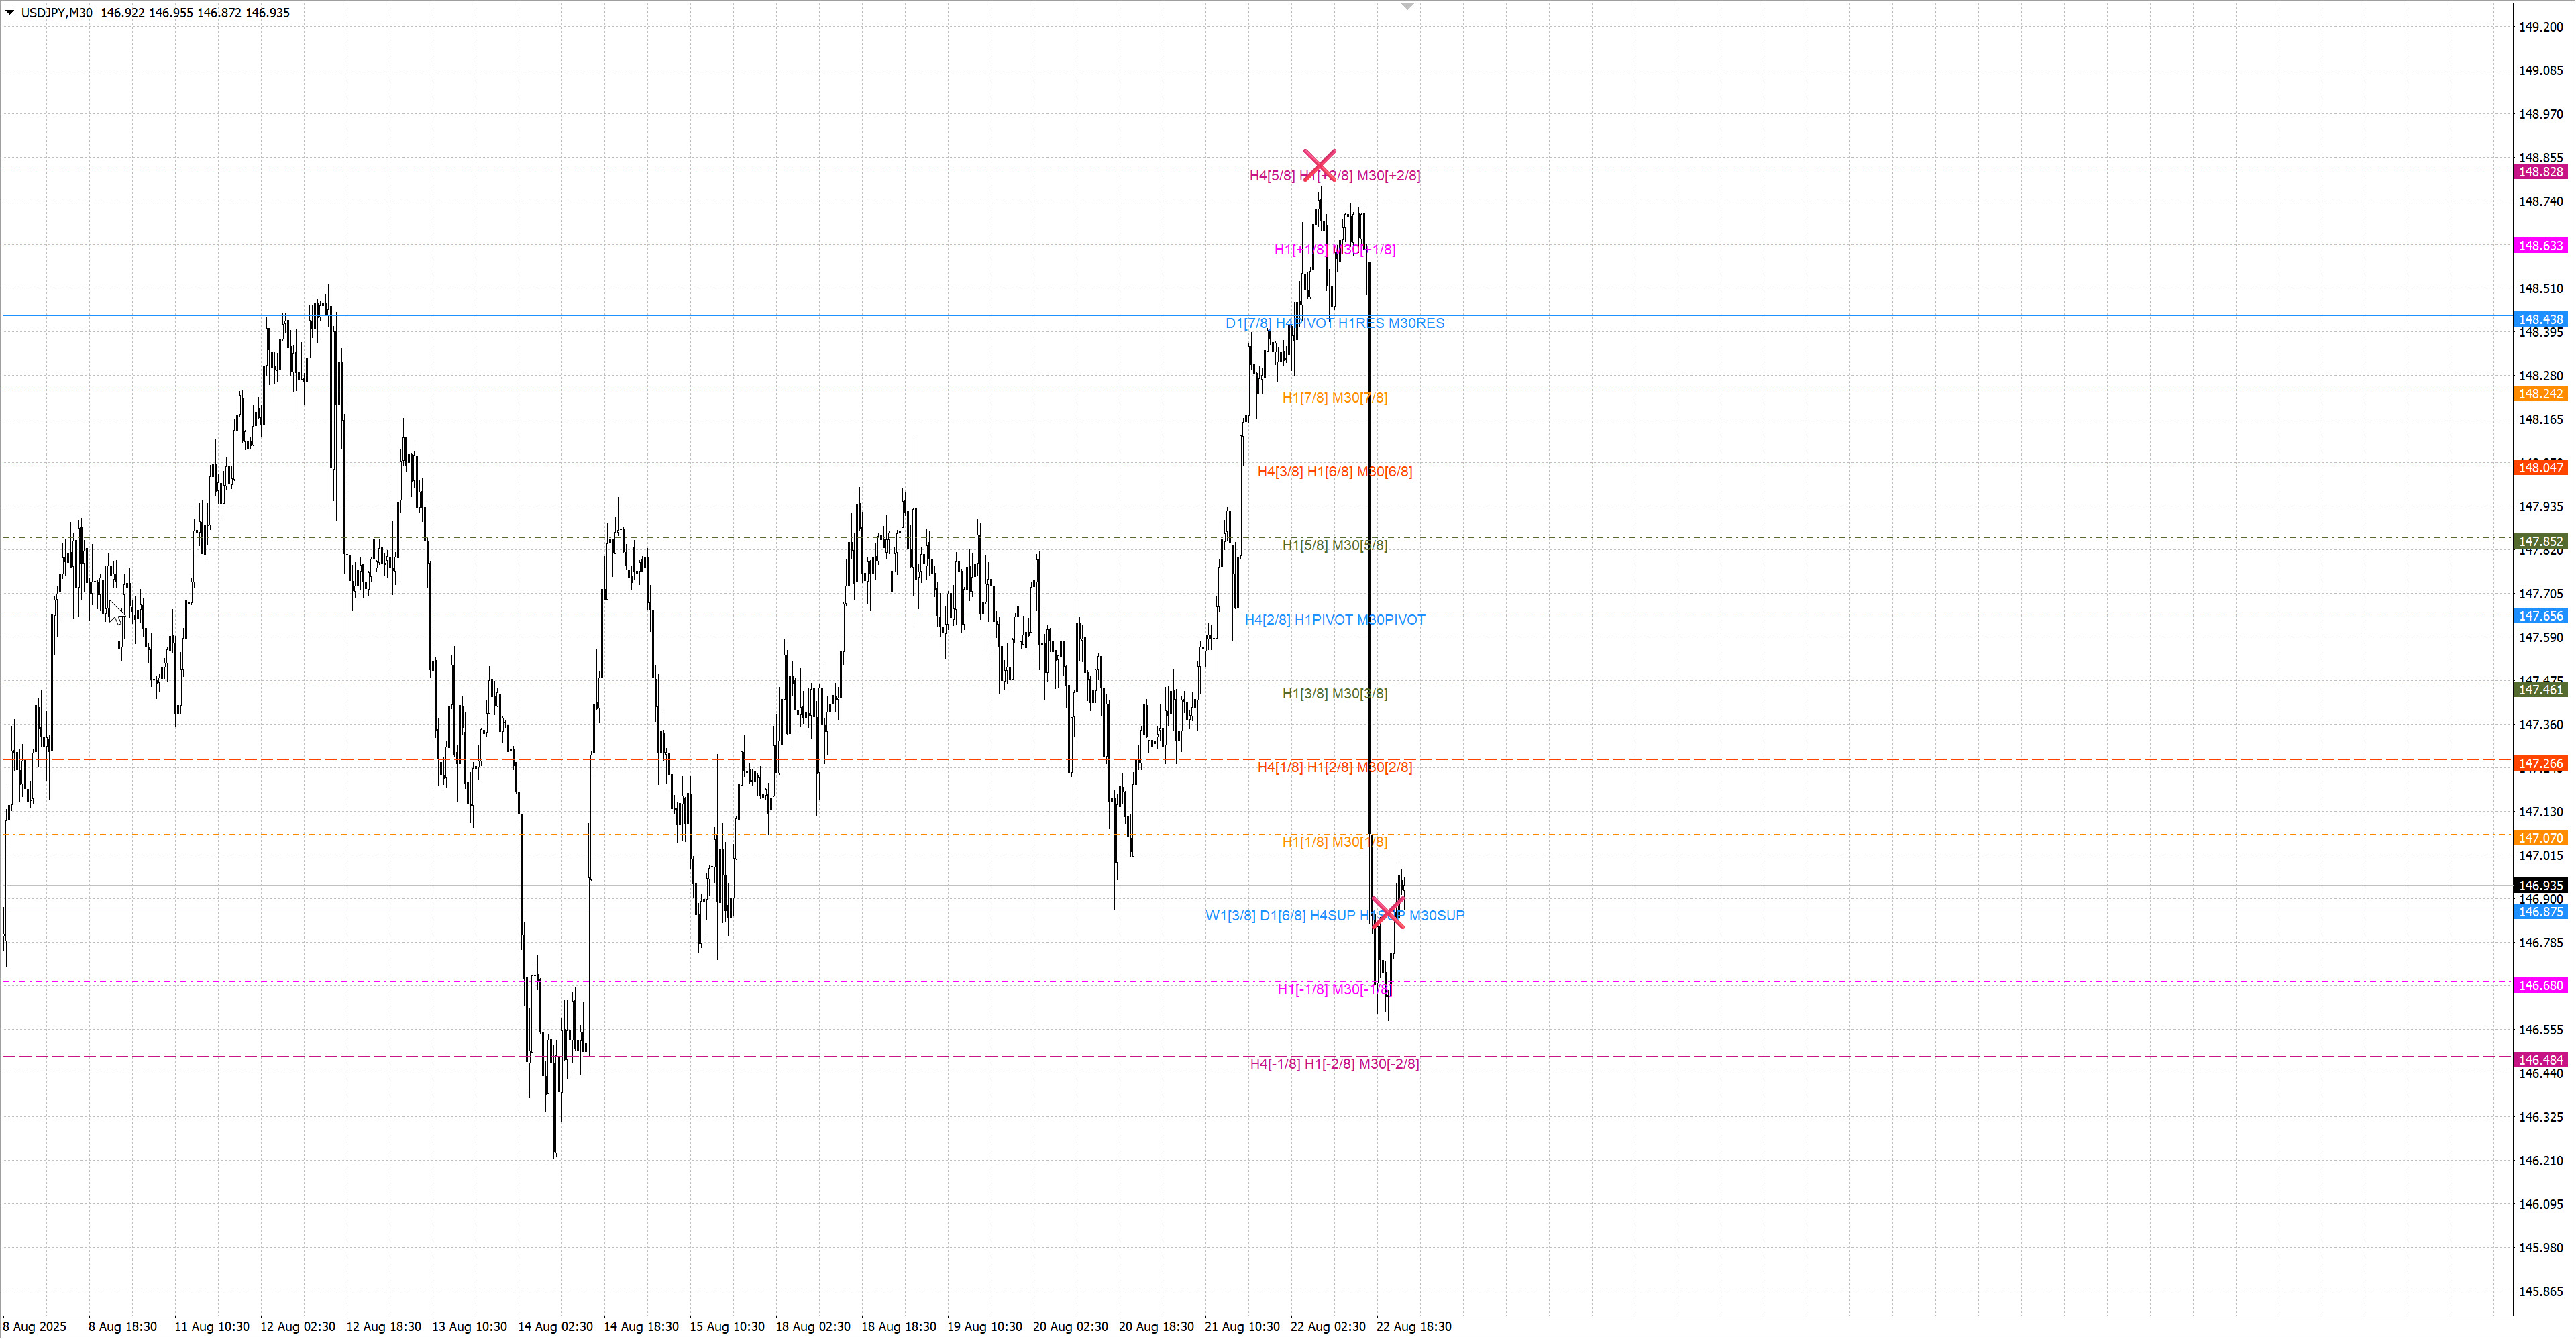This screenshot has height=1339, width=2576.
Task: Click the 14 Aug 02:30 time label
Action: (x=555, y=1327)
